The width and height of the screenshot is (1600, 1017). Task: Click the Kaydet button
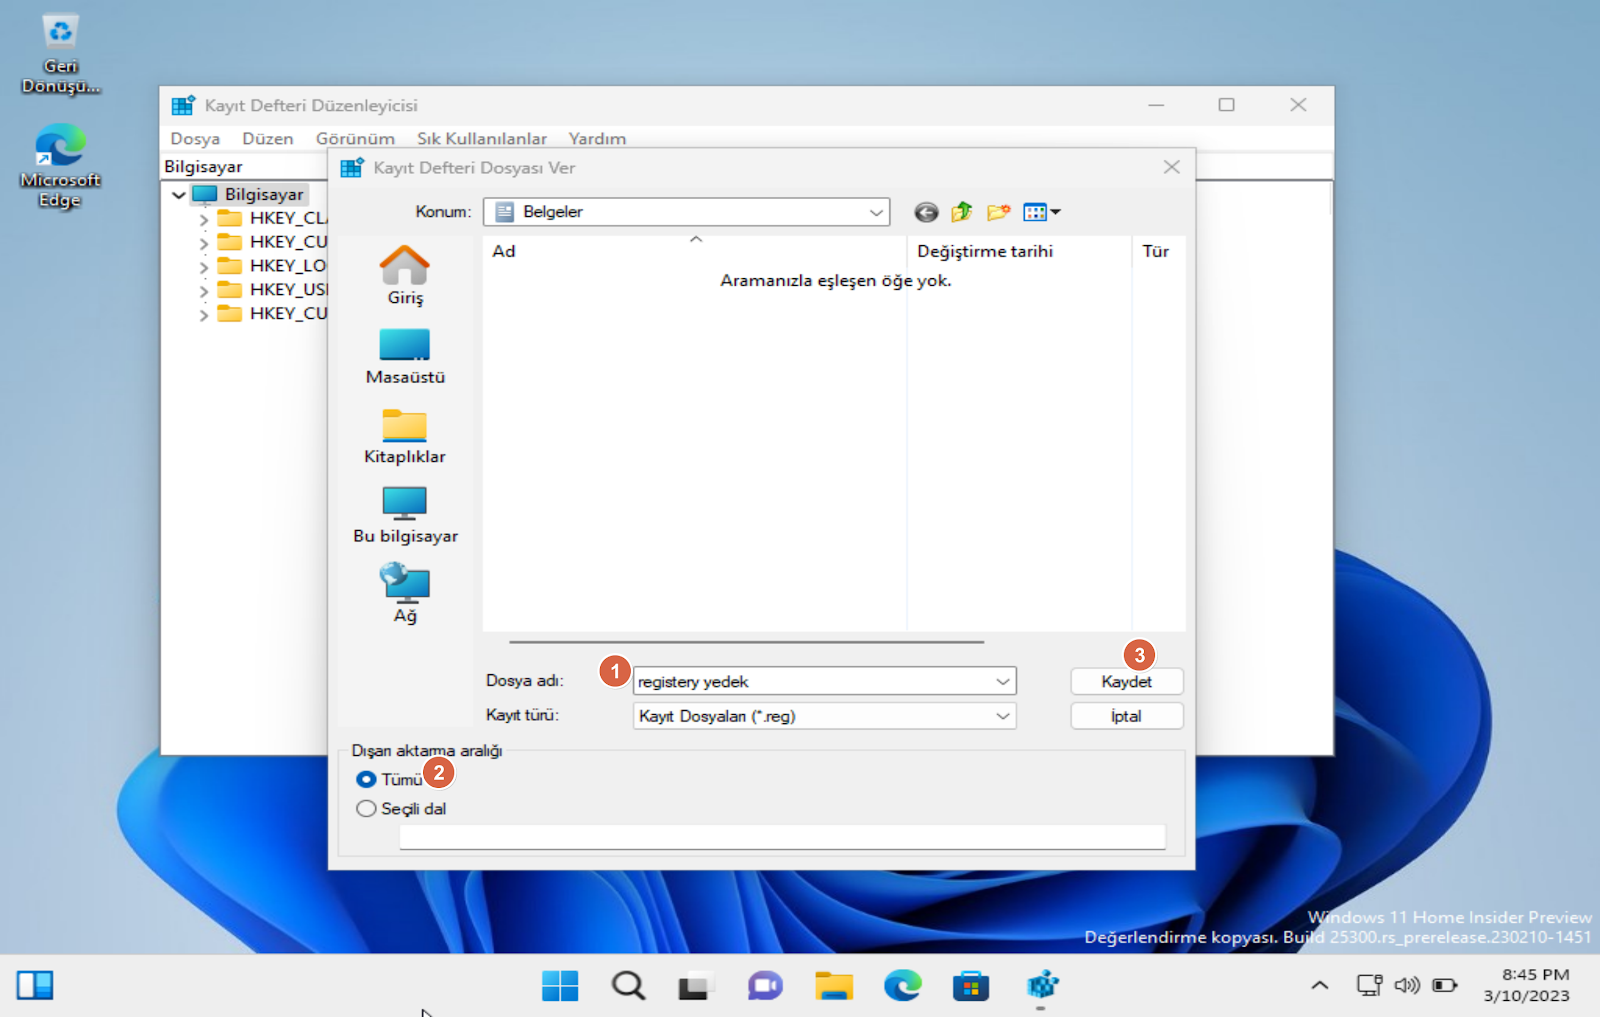[x=1127, y=681]
